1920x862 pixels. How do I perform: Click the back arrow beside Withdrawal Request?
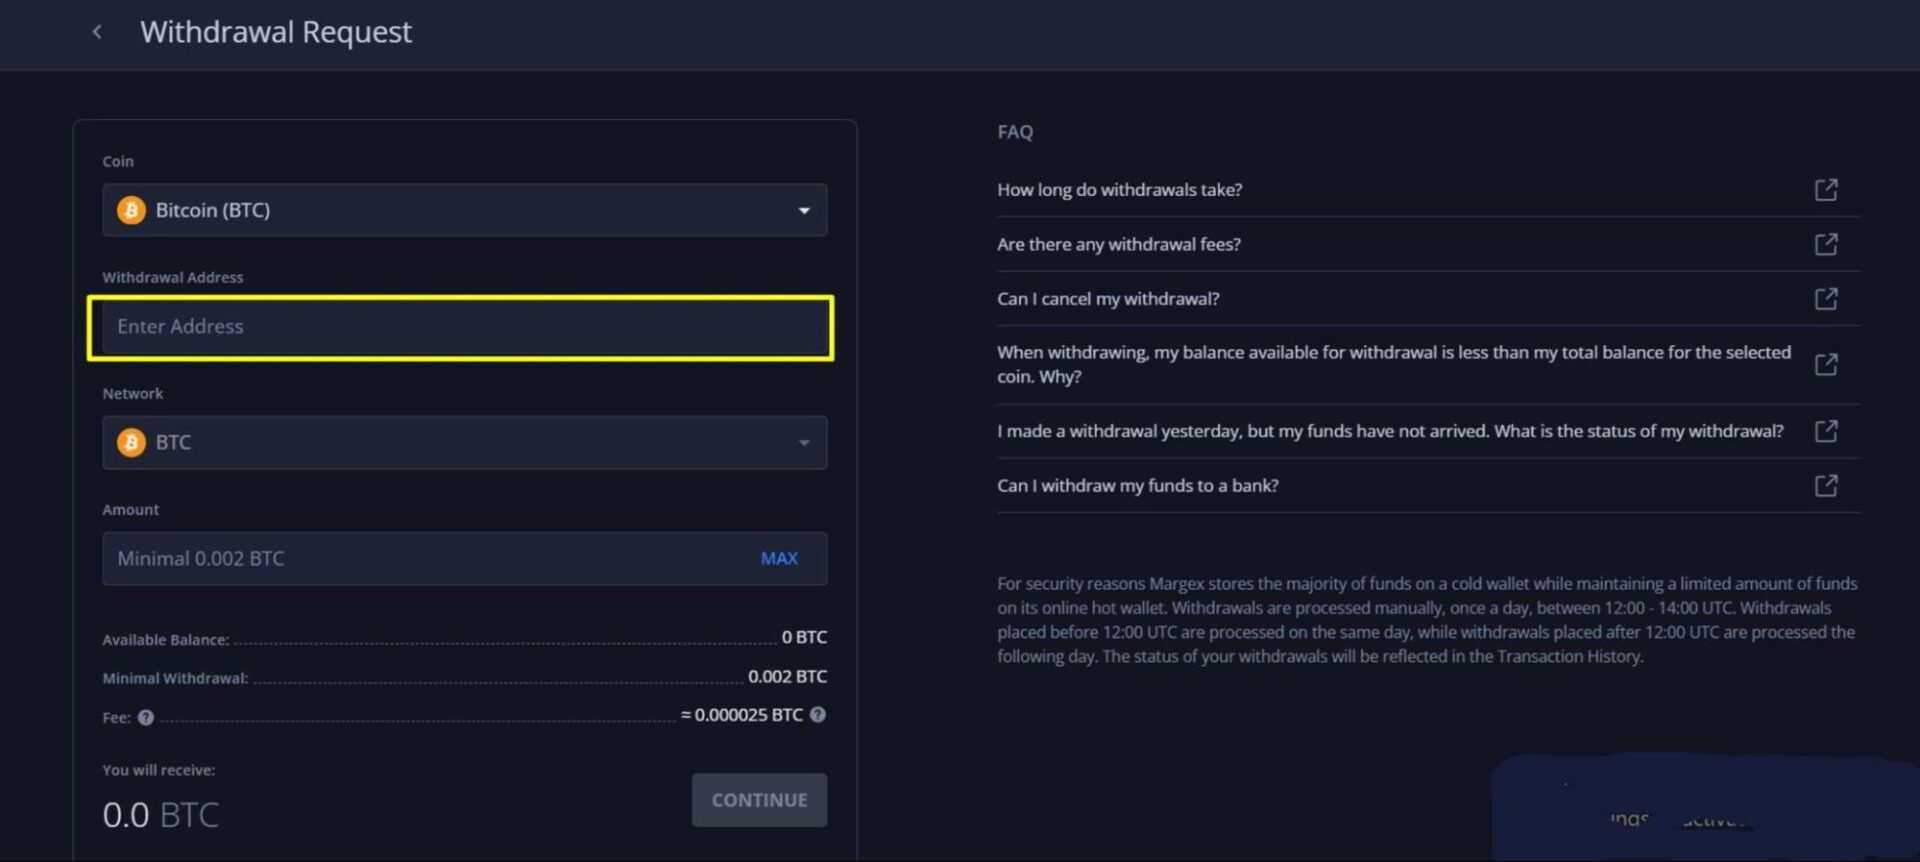[97, 32]
